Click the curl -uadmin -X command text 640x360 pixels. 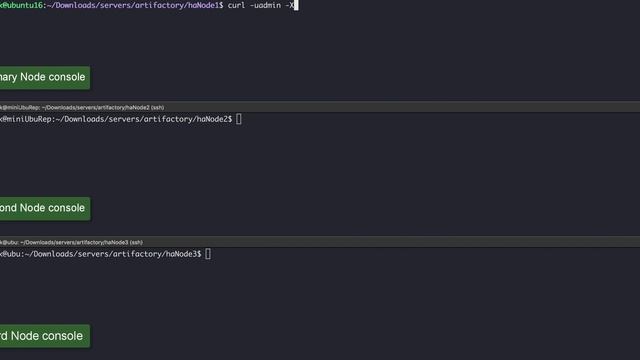261,5
